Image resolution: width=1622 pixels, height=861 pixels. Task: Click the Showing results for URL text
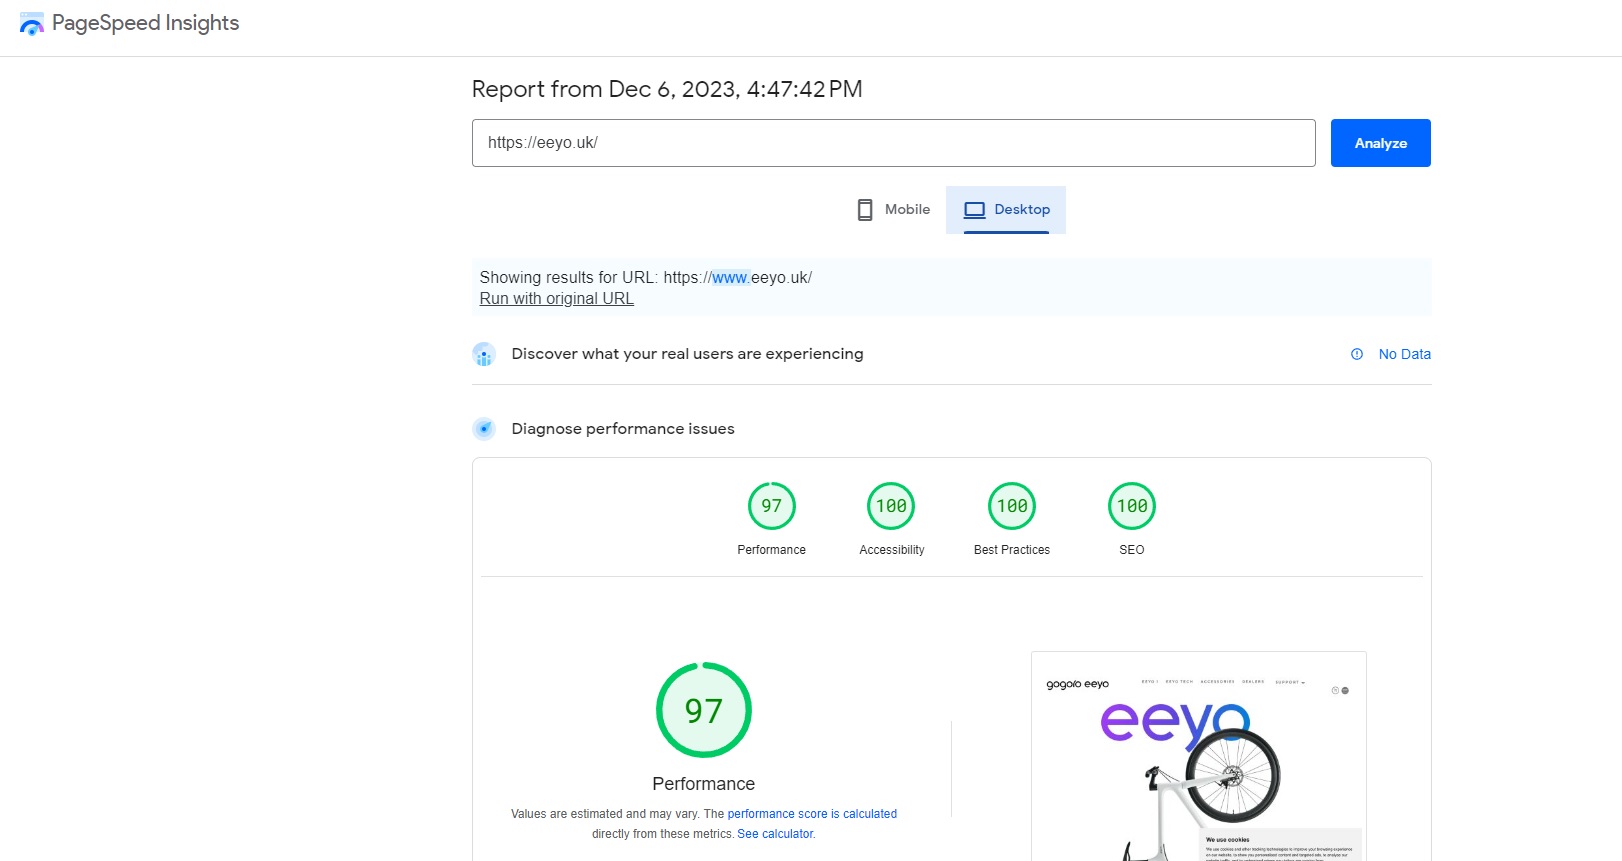point(646,277)
